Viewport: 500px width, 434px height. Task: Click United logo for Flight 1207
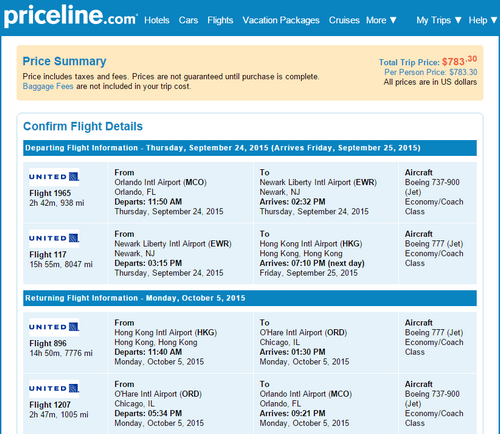[54, 388]
